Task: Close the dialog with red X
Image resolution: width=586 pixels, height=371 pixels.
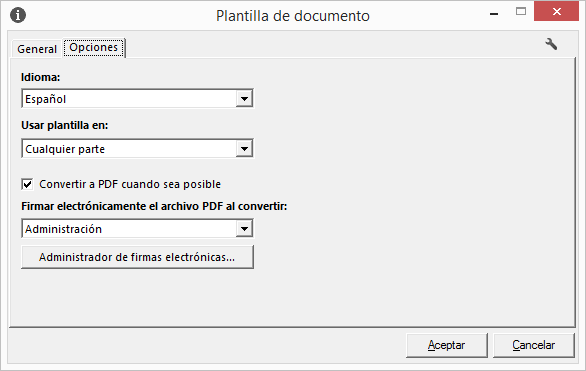Action: [556, 11]
